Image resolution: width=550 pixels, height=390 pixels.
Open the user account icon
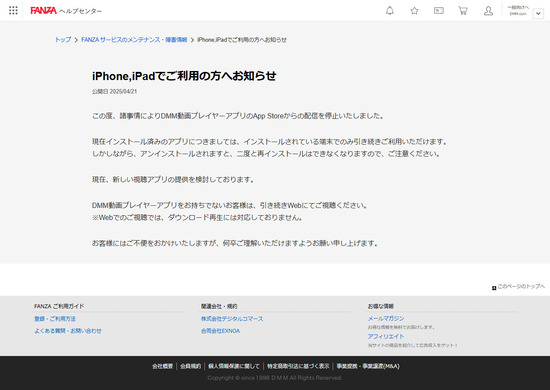click(x=488, y=11)
